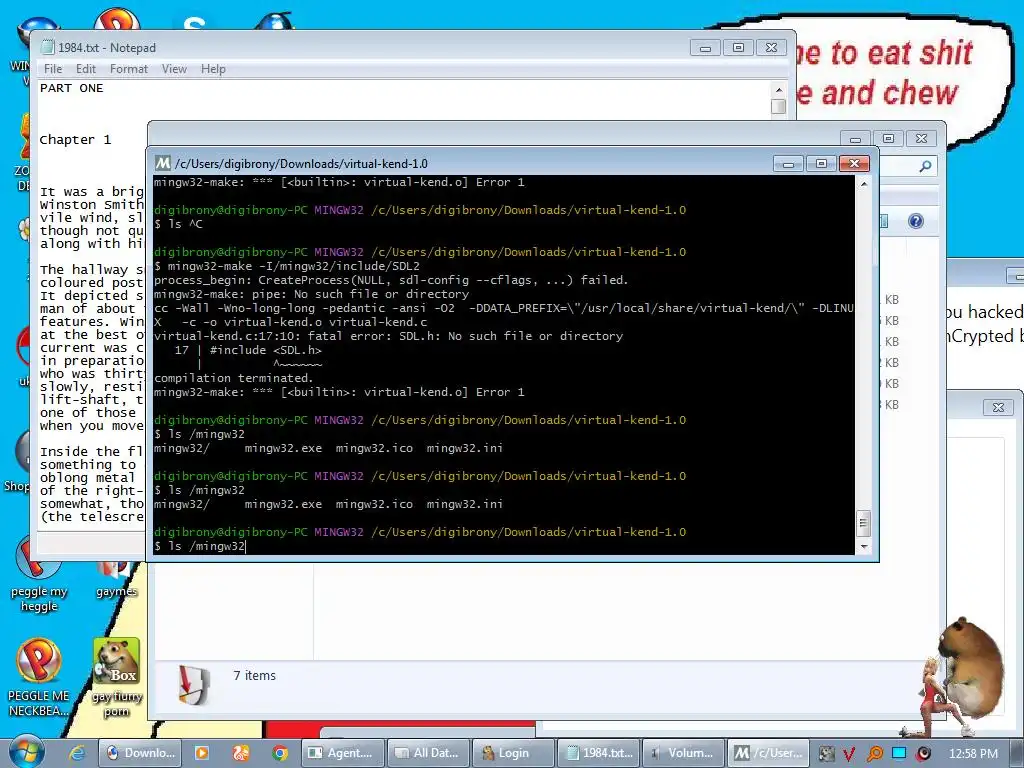Close the MinGW terminal window

(854, 163)
